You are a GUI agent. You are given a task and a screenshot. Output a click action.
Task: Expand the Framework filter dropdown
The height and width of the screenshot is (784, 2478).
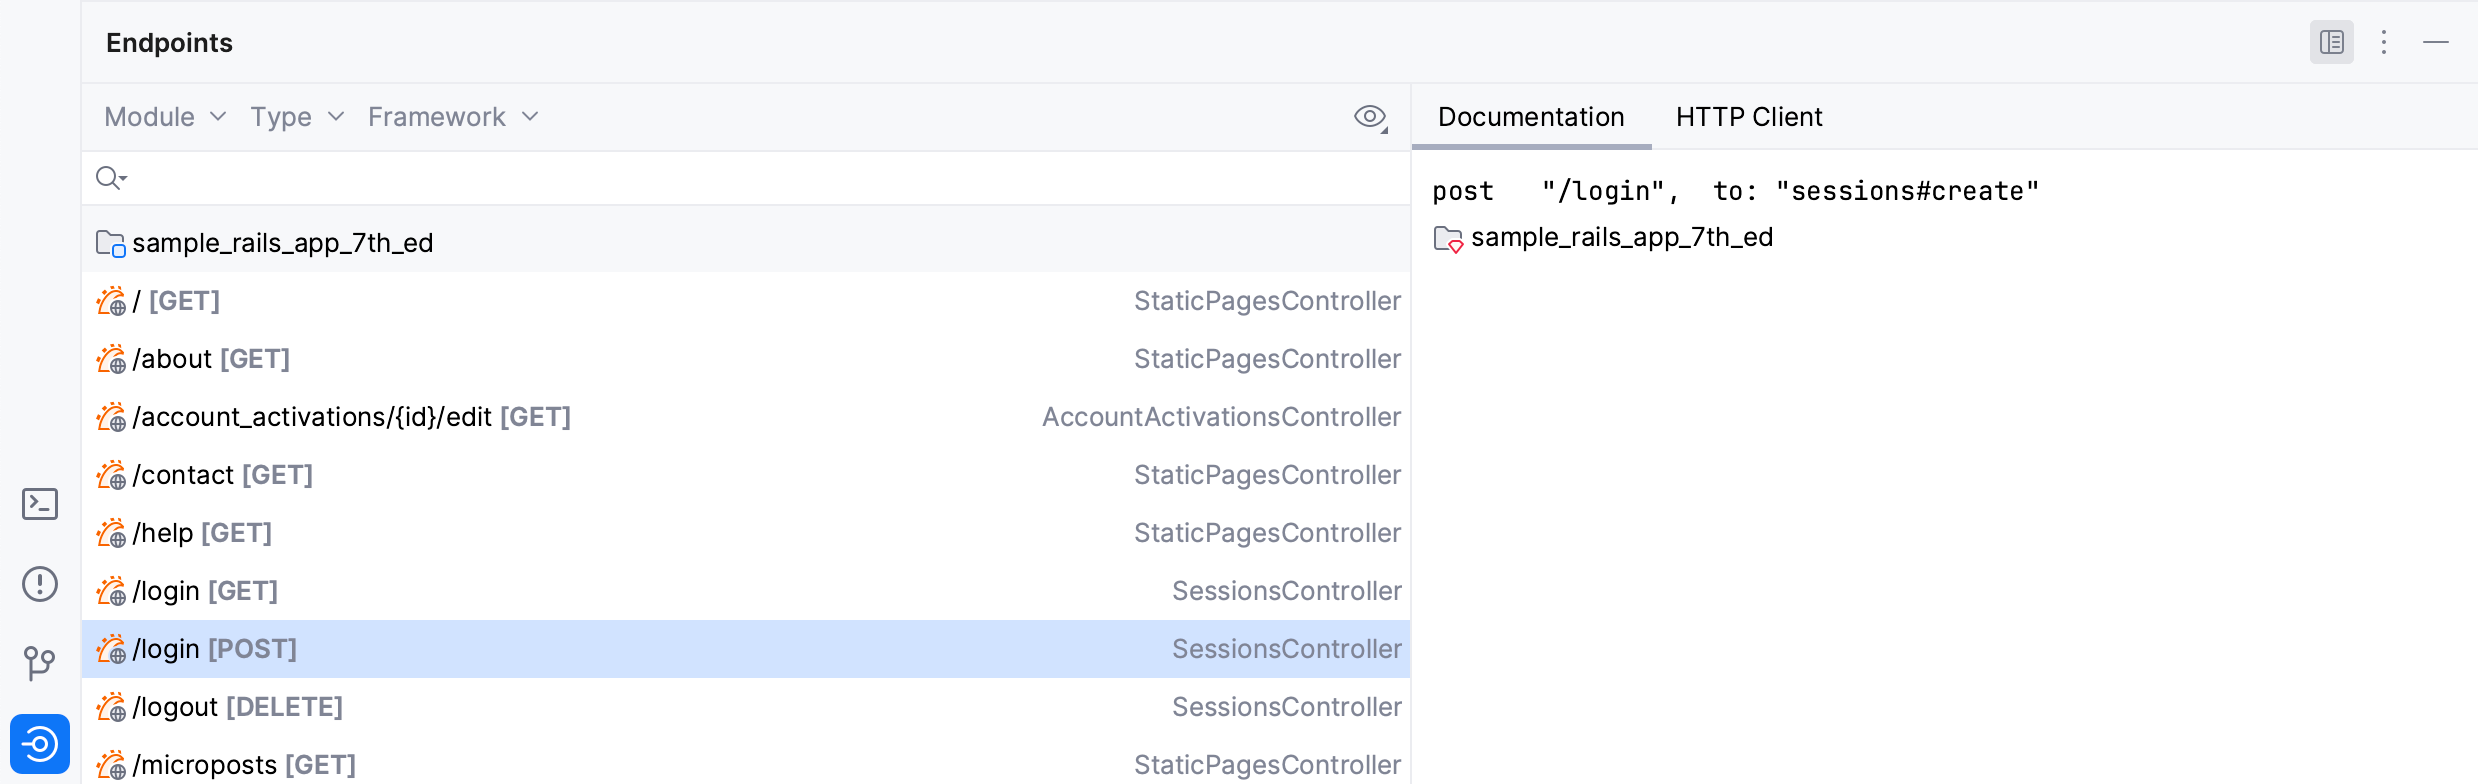(453, 117)
